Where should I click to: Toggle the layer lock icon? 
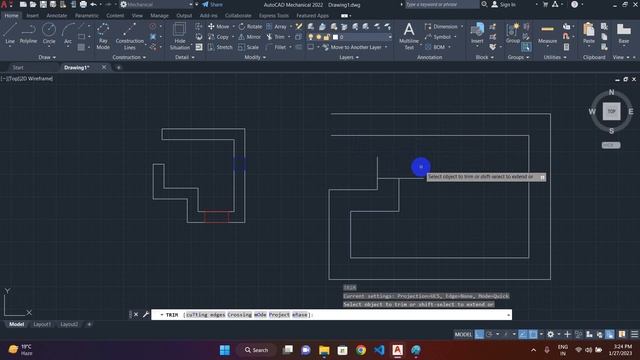(327, 37)
